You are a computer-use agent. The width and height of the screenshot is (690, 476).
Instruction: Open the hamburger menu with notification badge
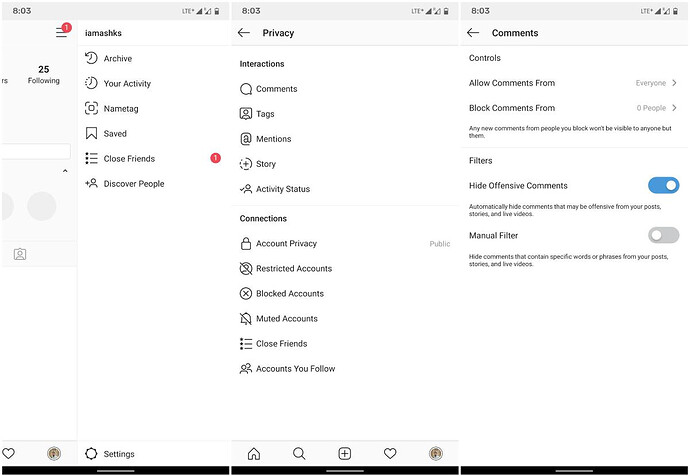62,32
